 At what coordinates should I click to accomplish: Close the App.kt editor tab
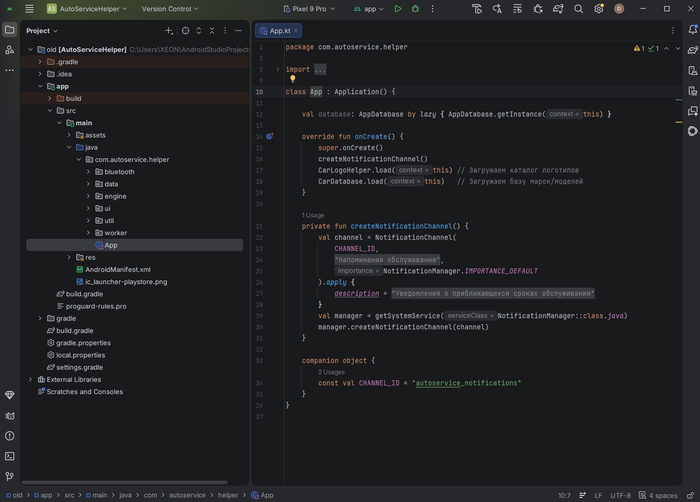pos(296,30)
